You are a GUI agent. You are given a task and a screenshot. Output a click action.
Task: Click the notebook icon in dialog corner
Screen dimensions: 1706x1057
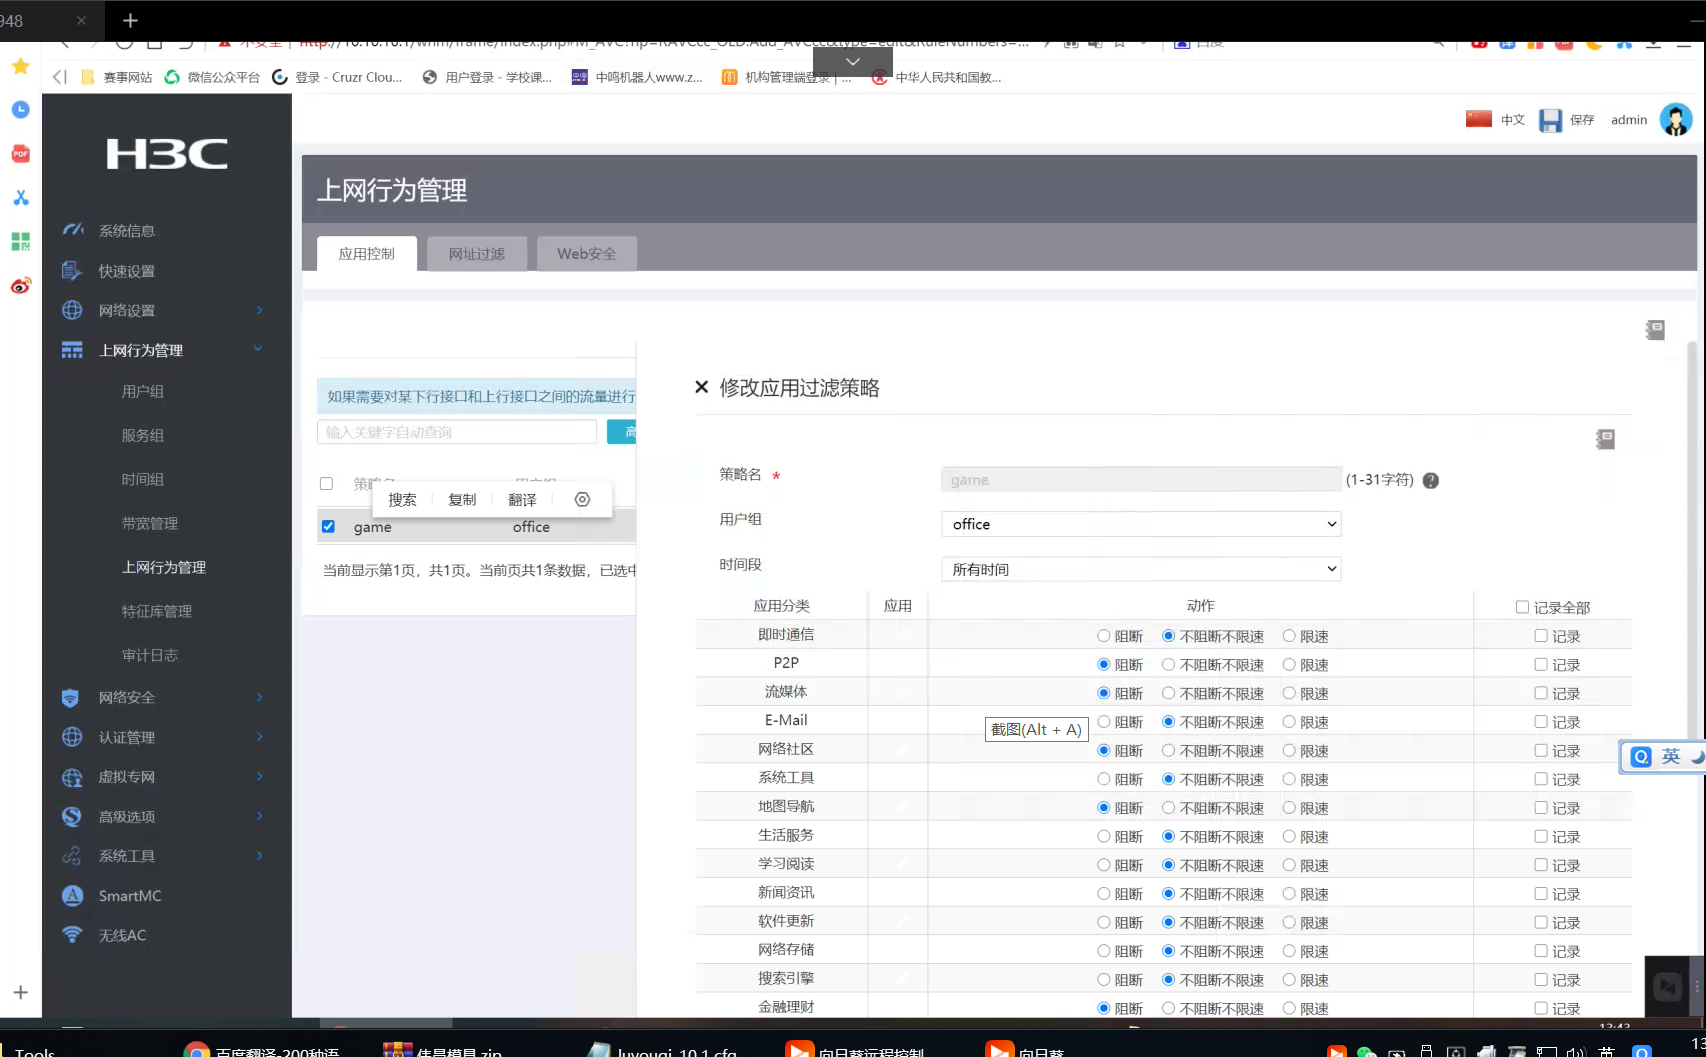pyautogui.click(x=1605, y=439)
